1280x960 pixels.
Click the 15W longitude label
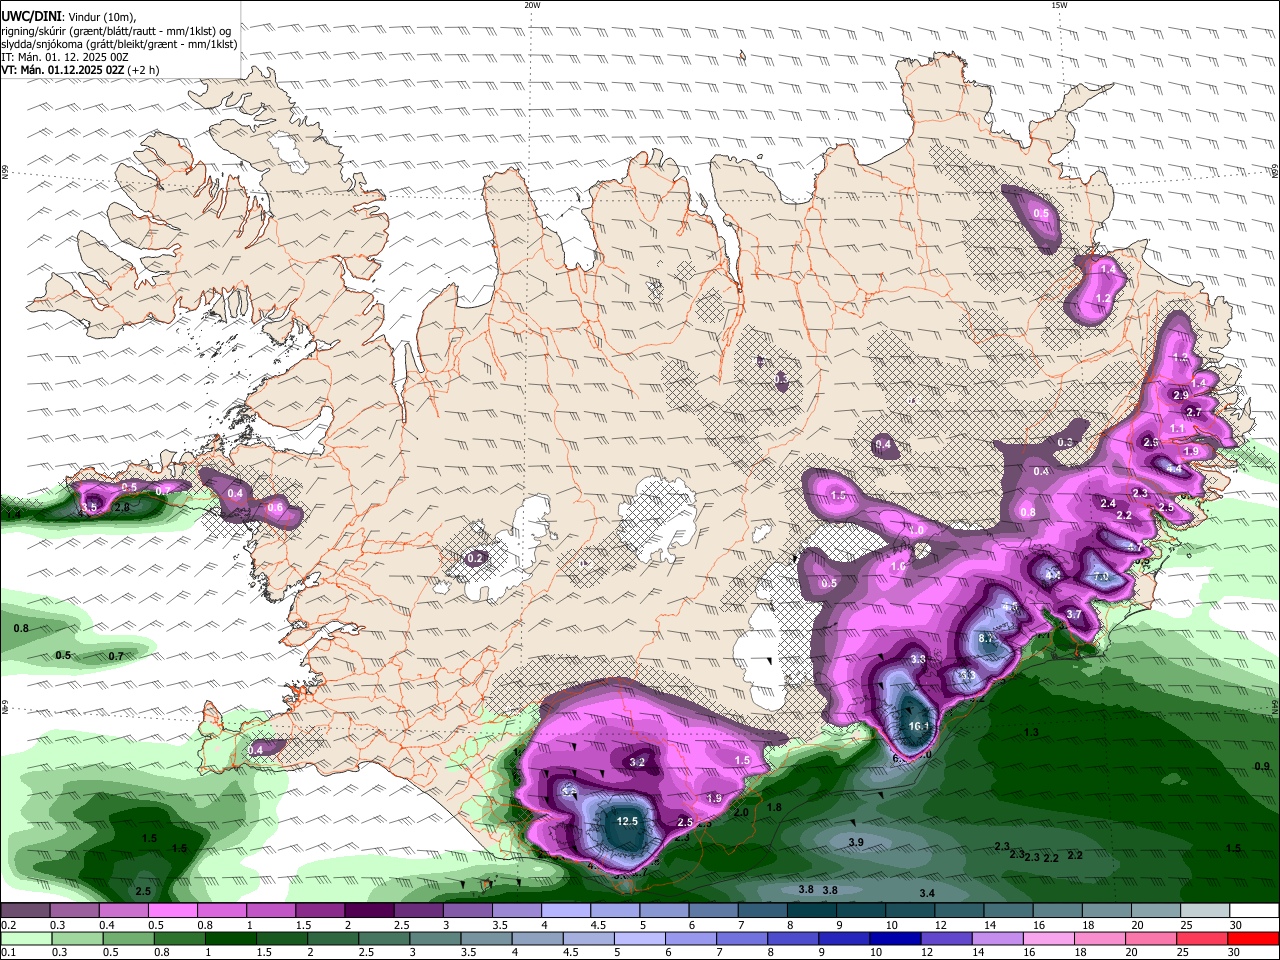(x=1058, y=5)
